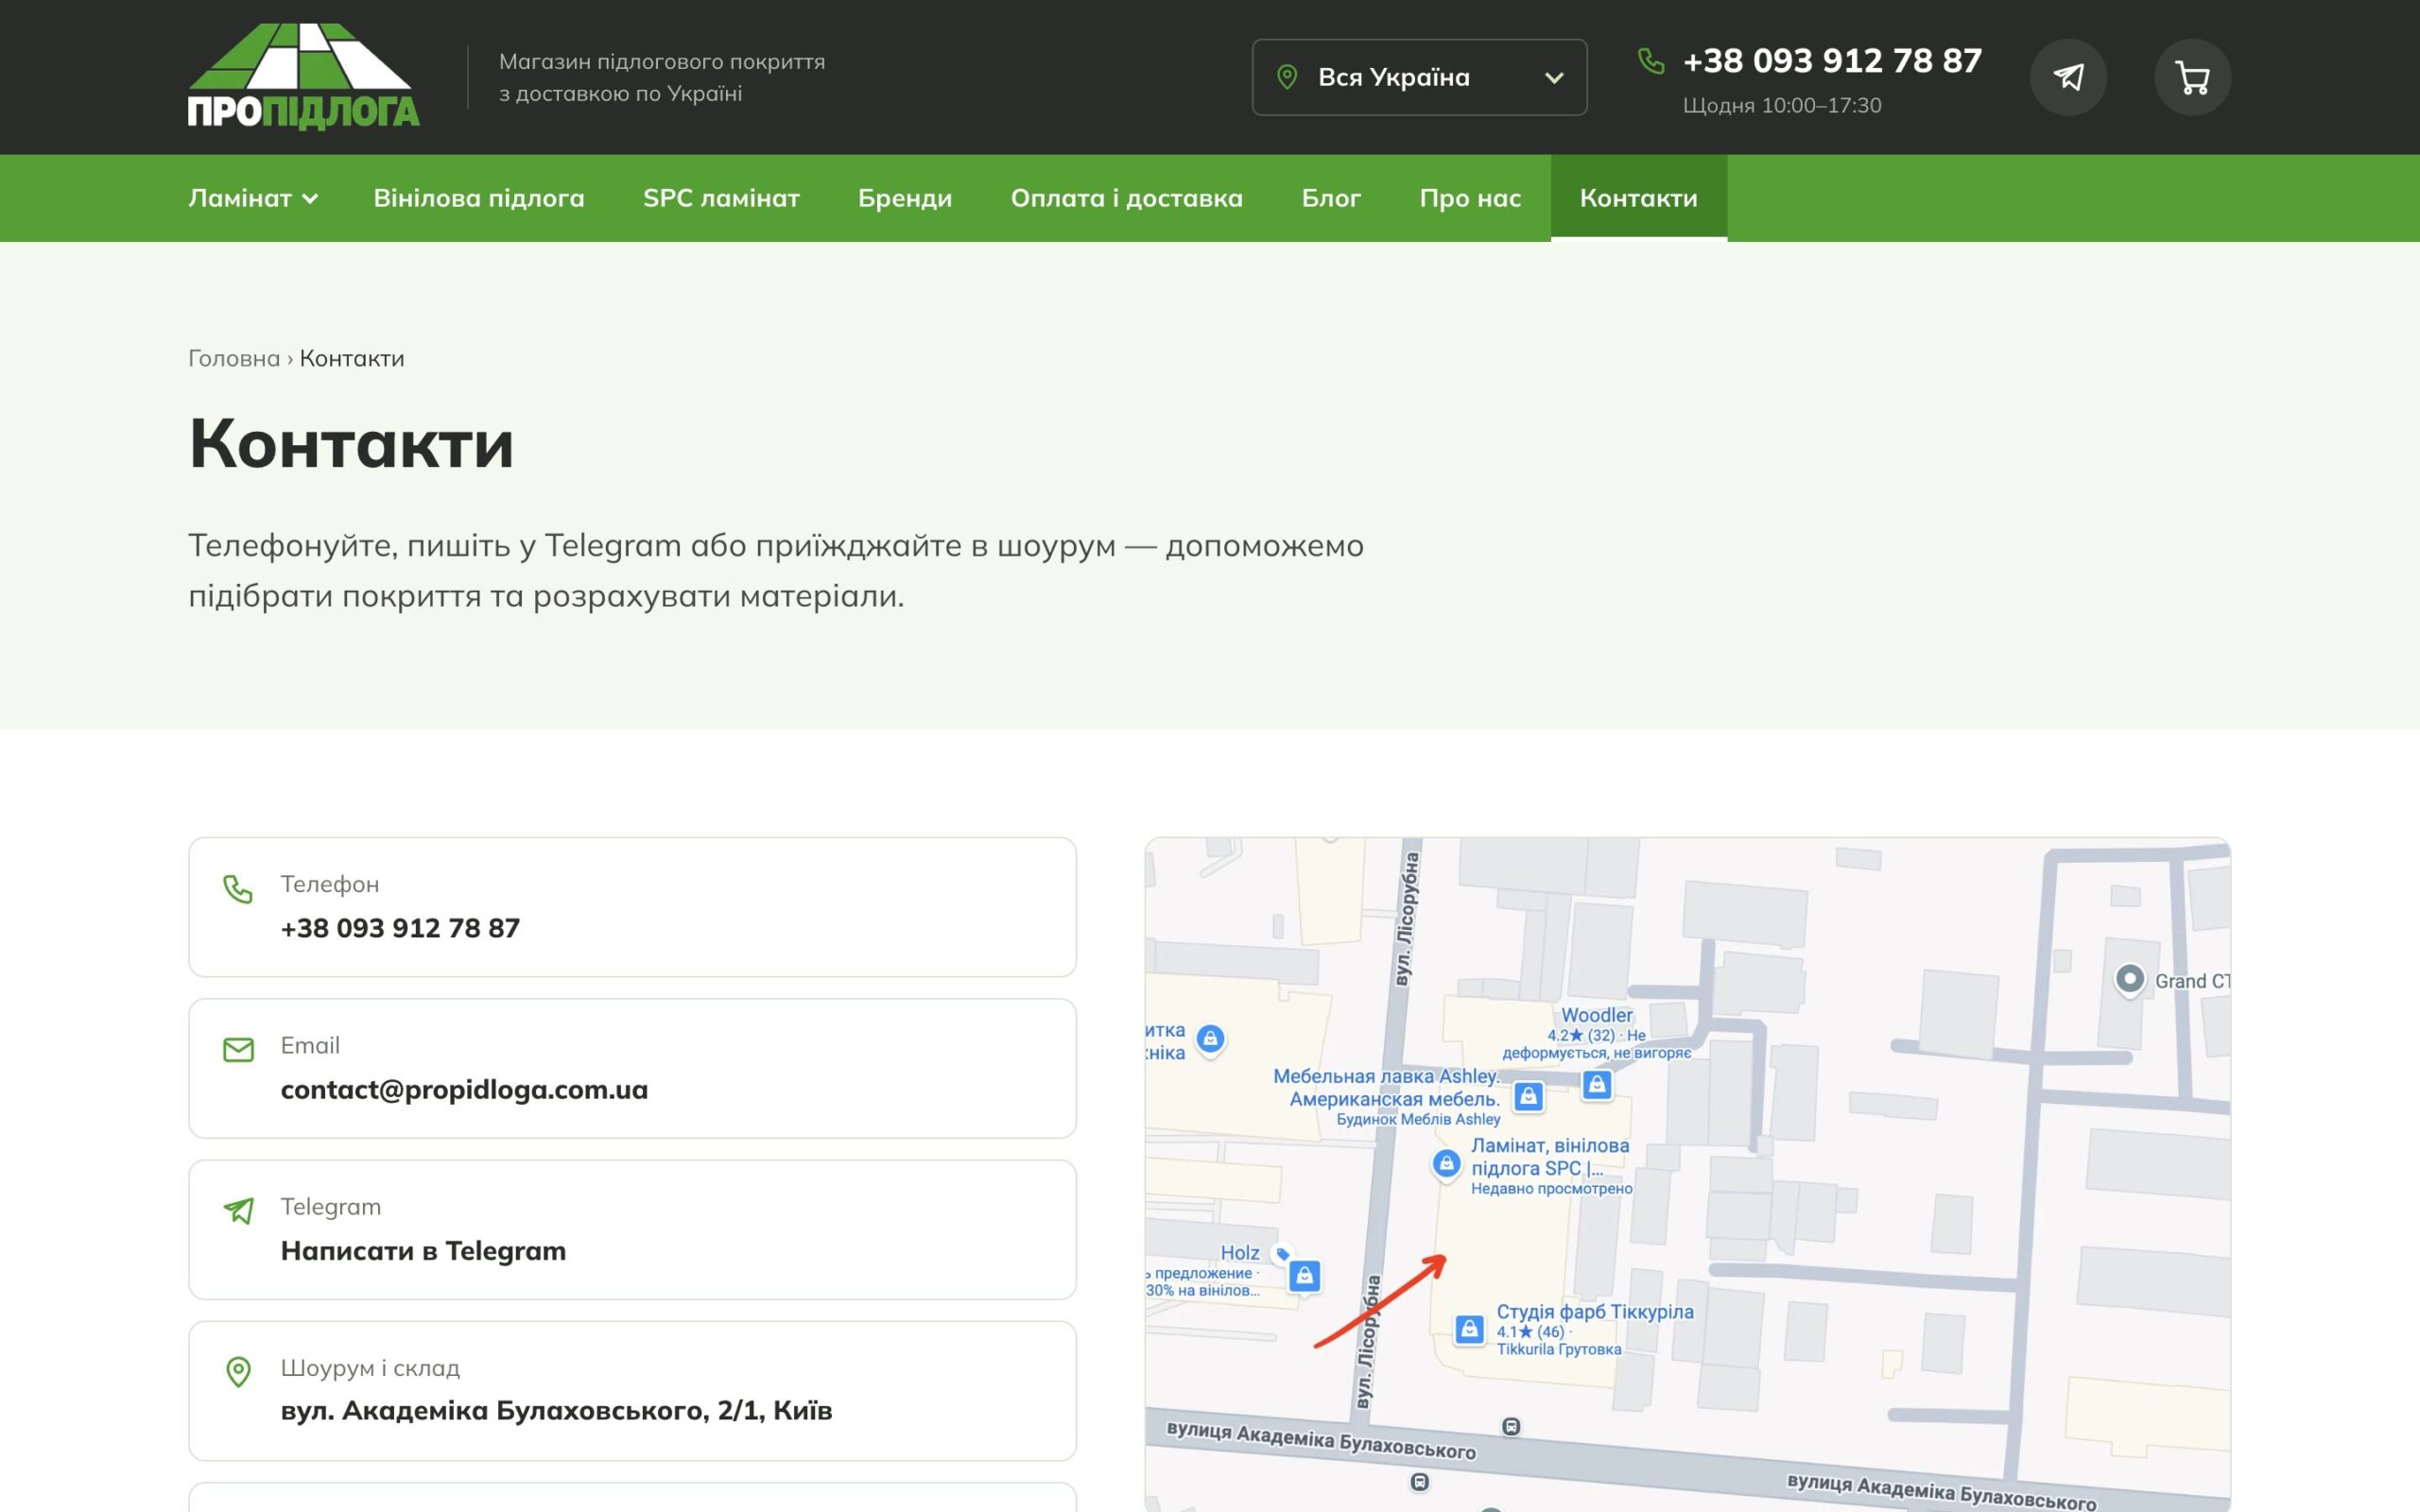Click the Grand CT gray marker on map

click(2129, 978)
